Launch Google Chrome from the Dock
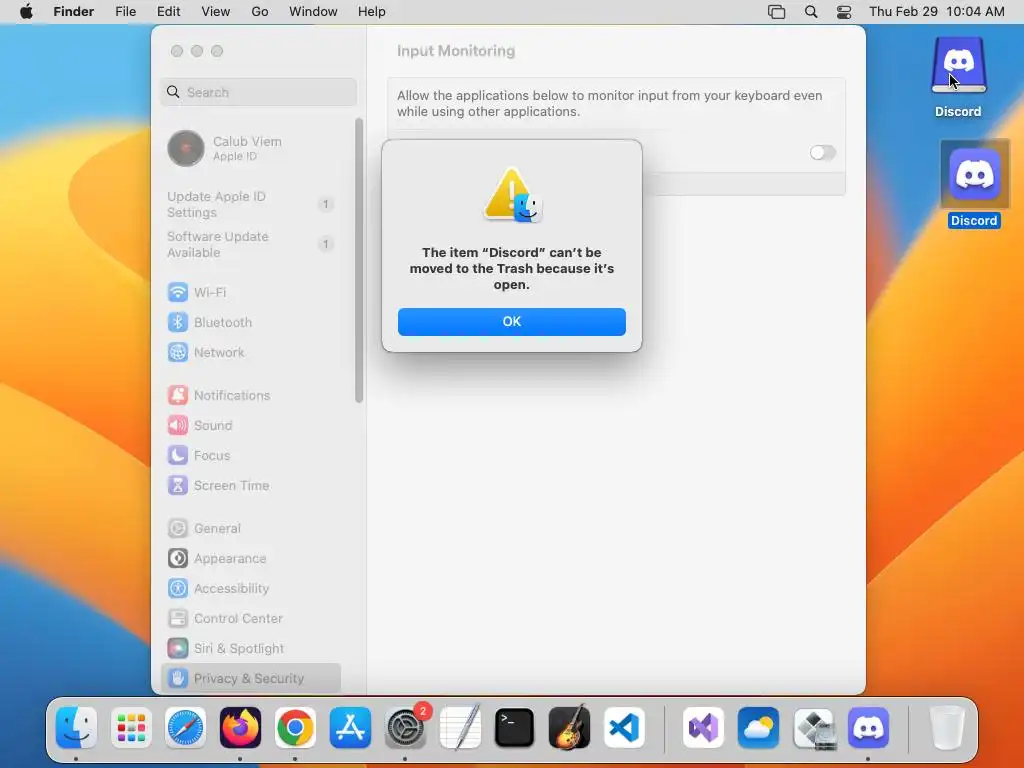1024x768 pixels. pos(295,727)
